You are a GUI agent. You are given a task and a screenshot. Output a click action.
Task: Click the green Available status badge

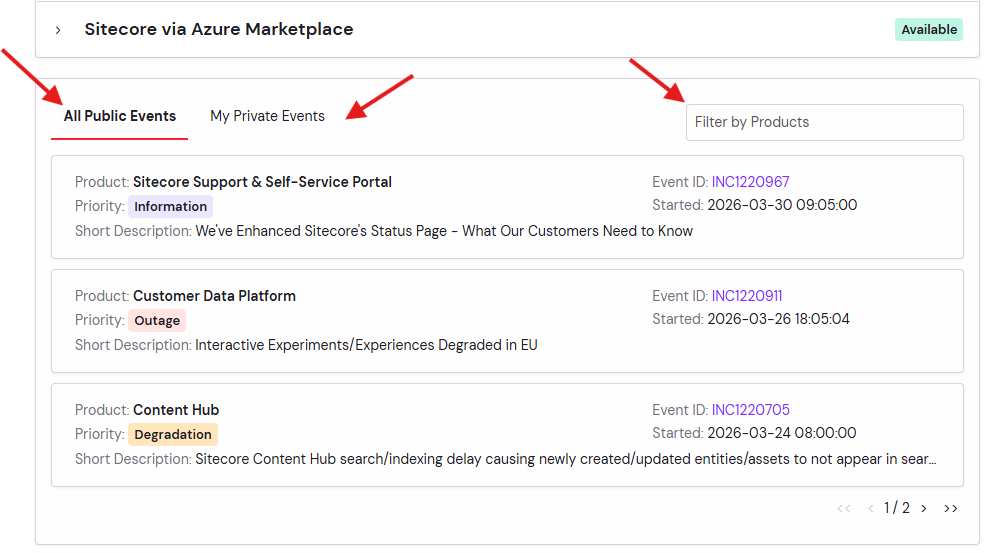(928, 30)
